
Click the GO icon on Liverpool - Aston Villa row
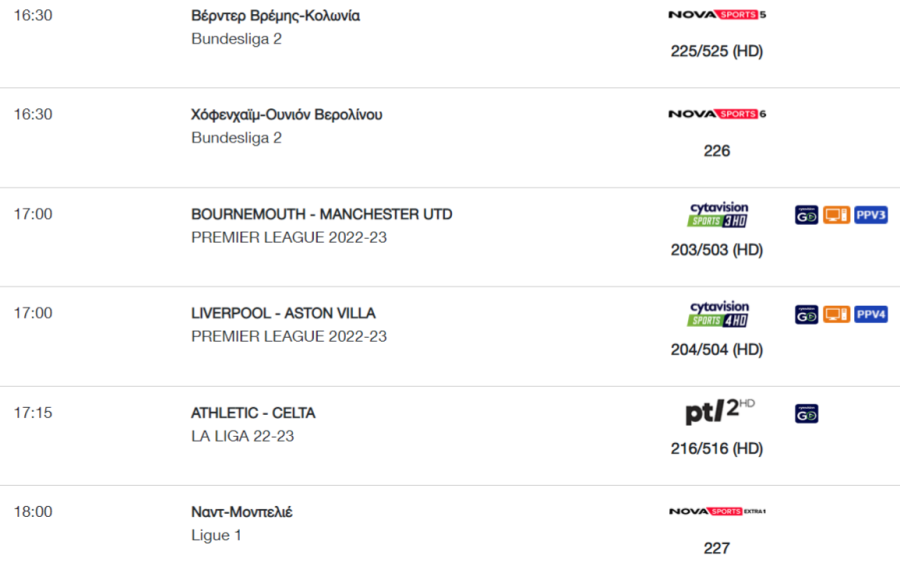806,315
